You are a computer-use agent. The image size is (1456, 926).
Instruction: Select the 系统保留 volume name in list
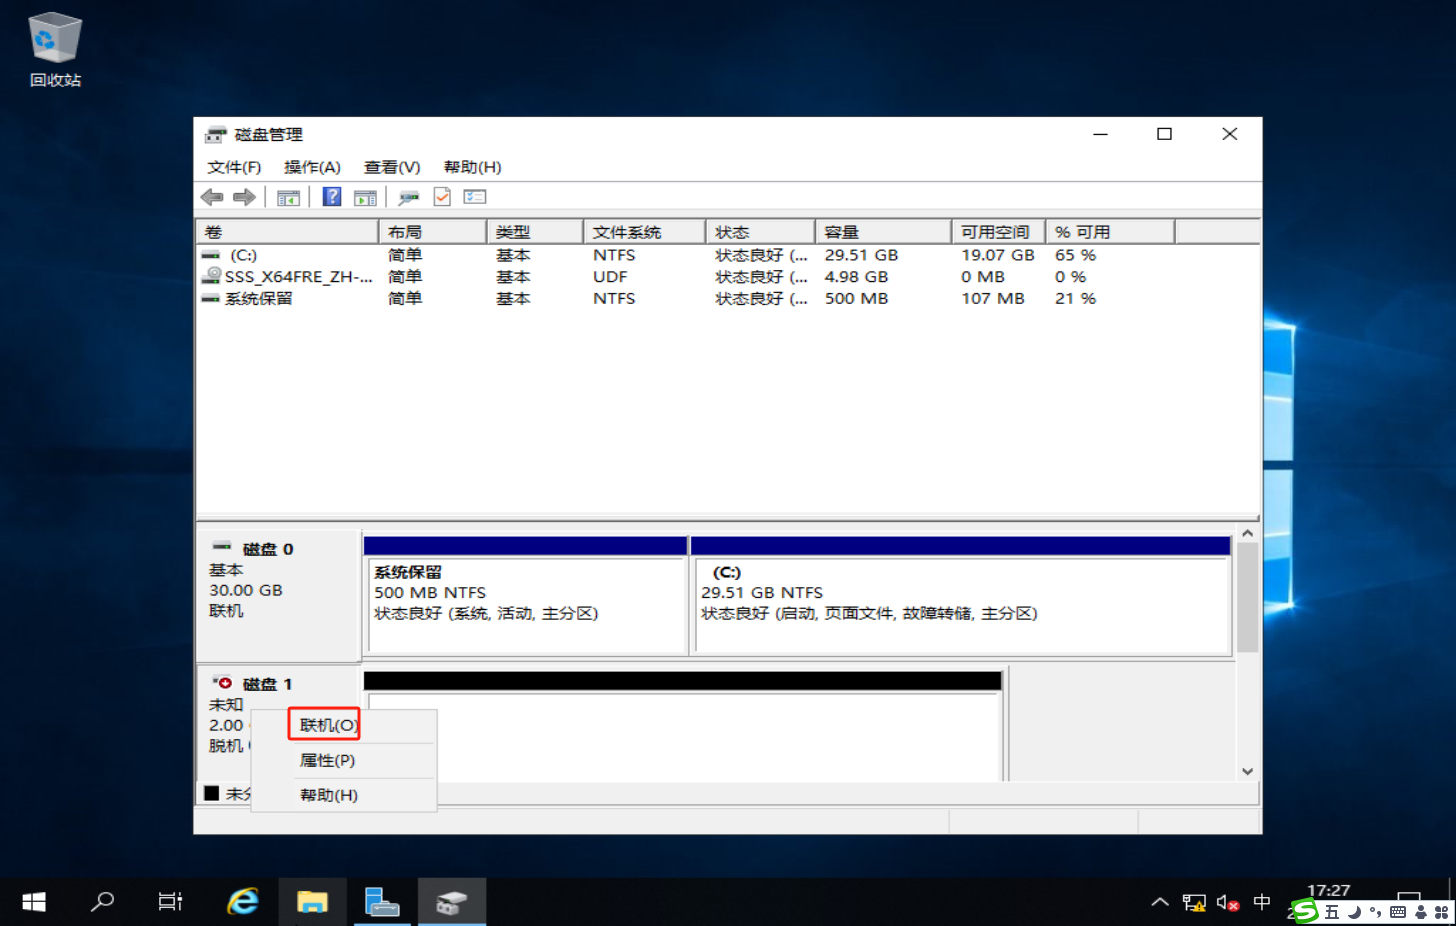click(x=259, y=298)
